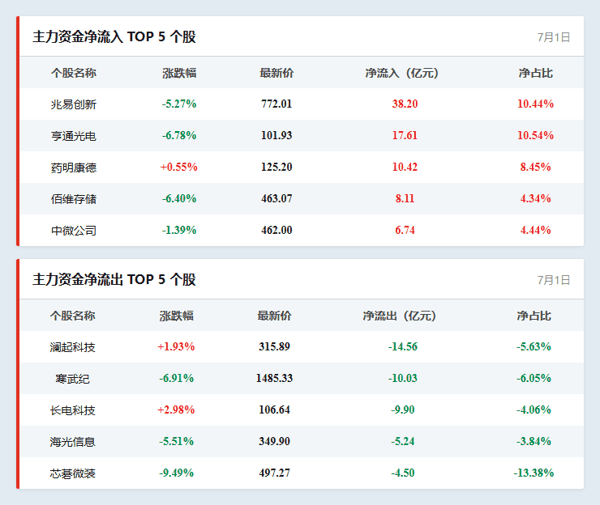Select stock name 中微公司

coord(73,231)
